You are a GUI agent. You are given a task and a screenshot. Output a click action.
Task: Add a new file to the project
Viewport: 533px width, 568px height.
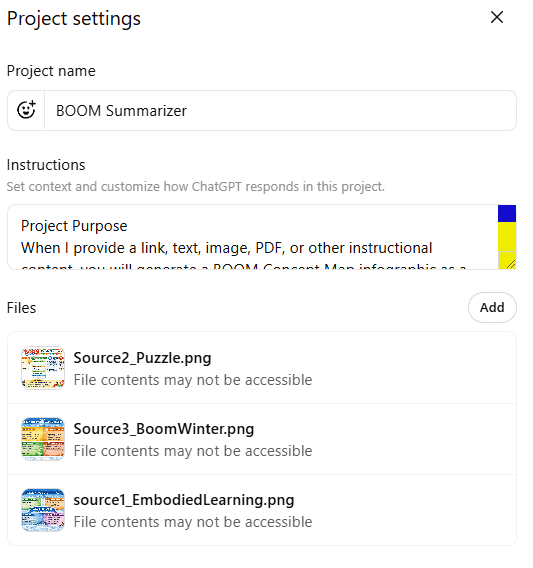[x=492, y=307]
